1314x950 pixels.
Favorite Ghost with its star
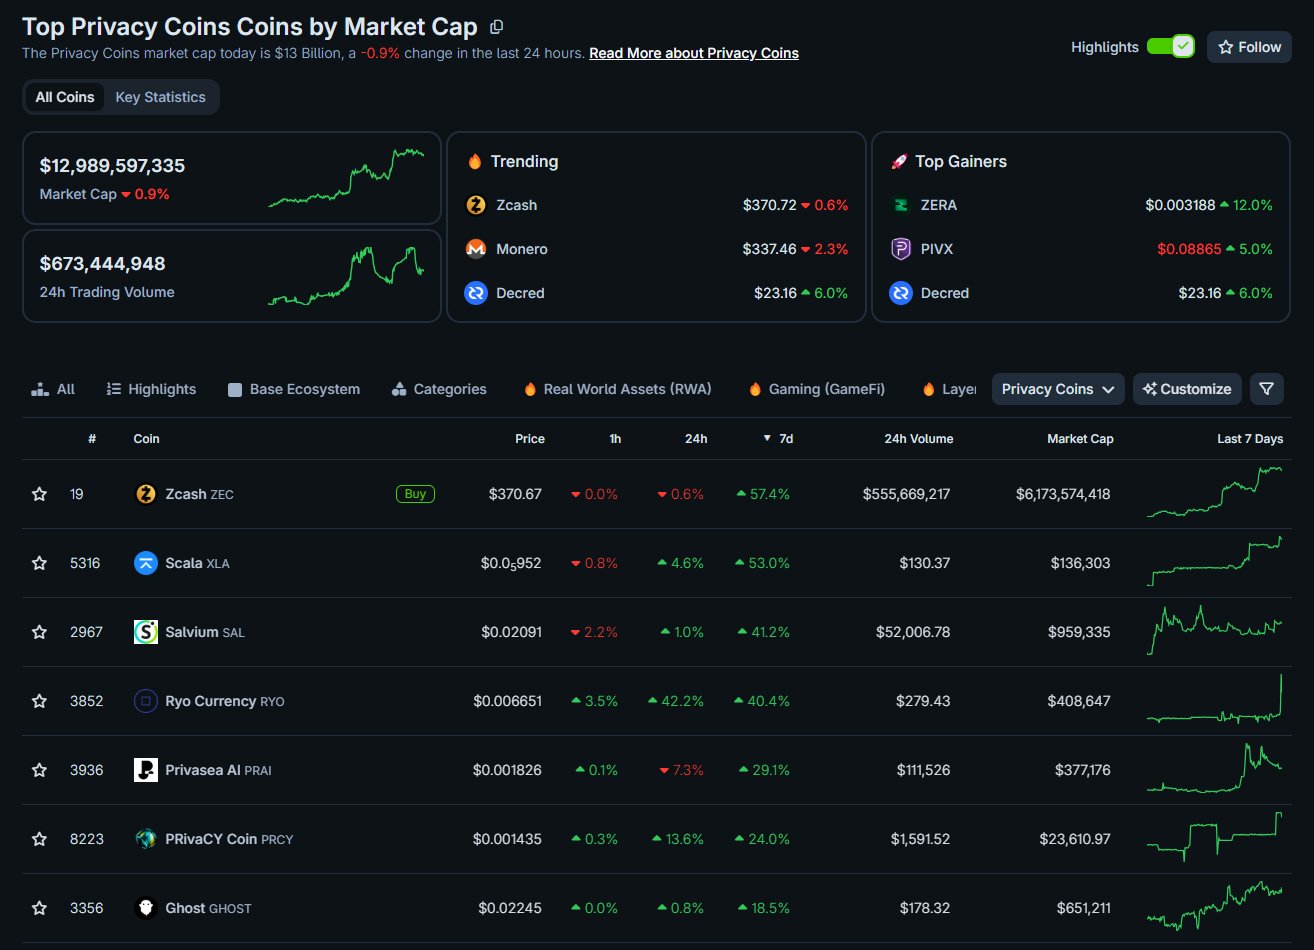pyautogui.click(x=39, y=908)
